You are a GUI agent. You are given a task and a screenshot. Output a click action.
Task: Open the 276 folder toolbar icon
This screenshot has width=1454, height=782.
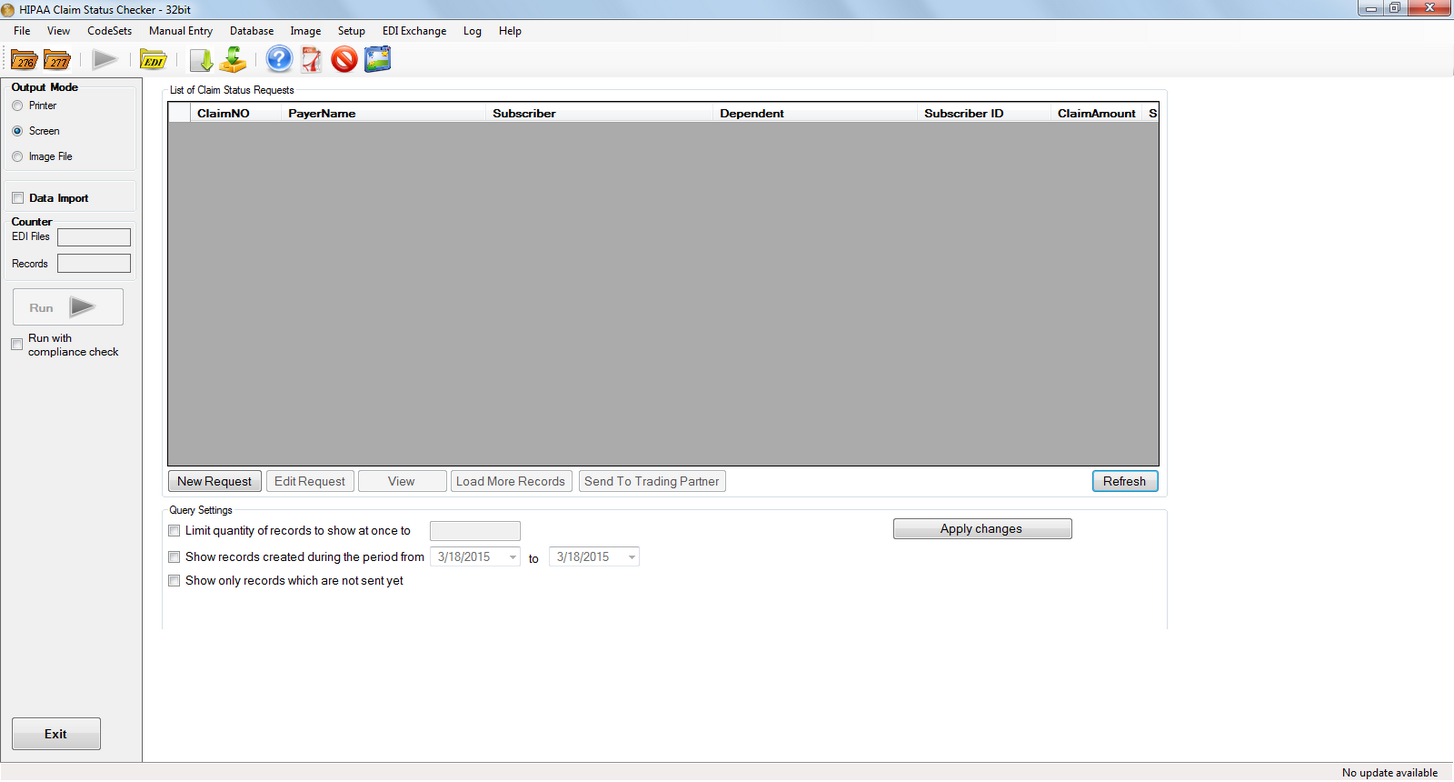(24, 60)
